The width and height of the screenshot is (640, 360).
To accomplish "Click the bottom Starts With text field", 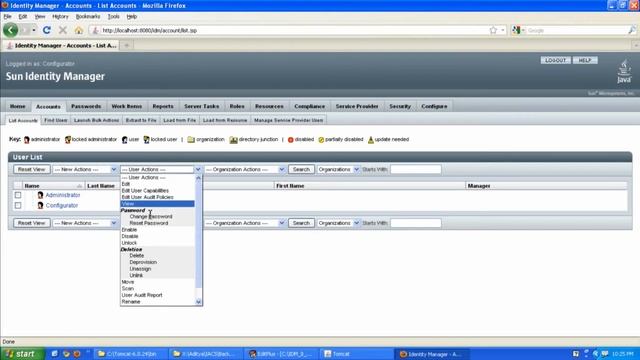I will (x=416, y=223).
